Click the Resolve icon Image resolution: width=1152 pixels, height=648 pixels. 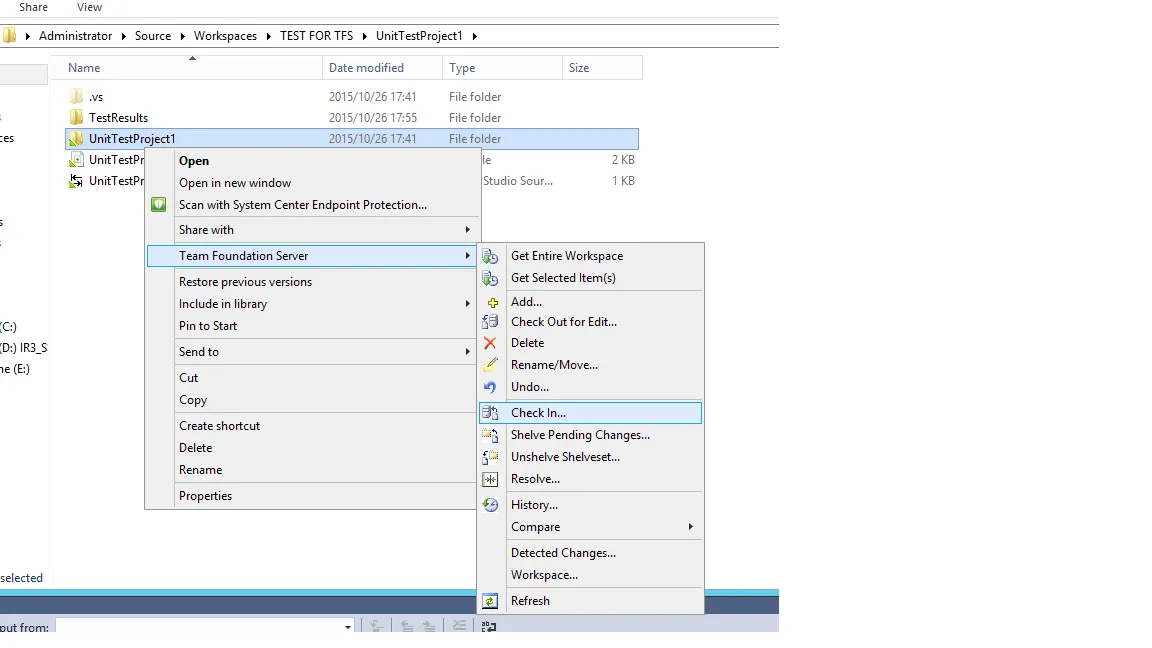(x=490, y=479)
